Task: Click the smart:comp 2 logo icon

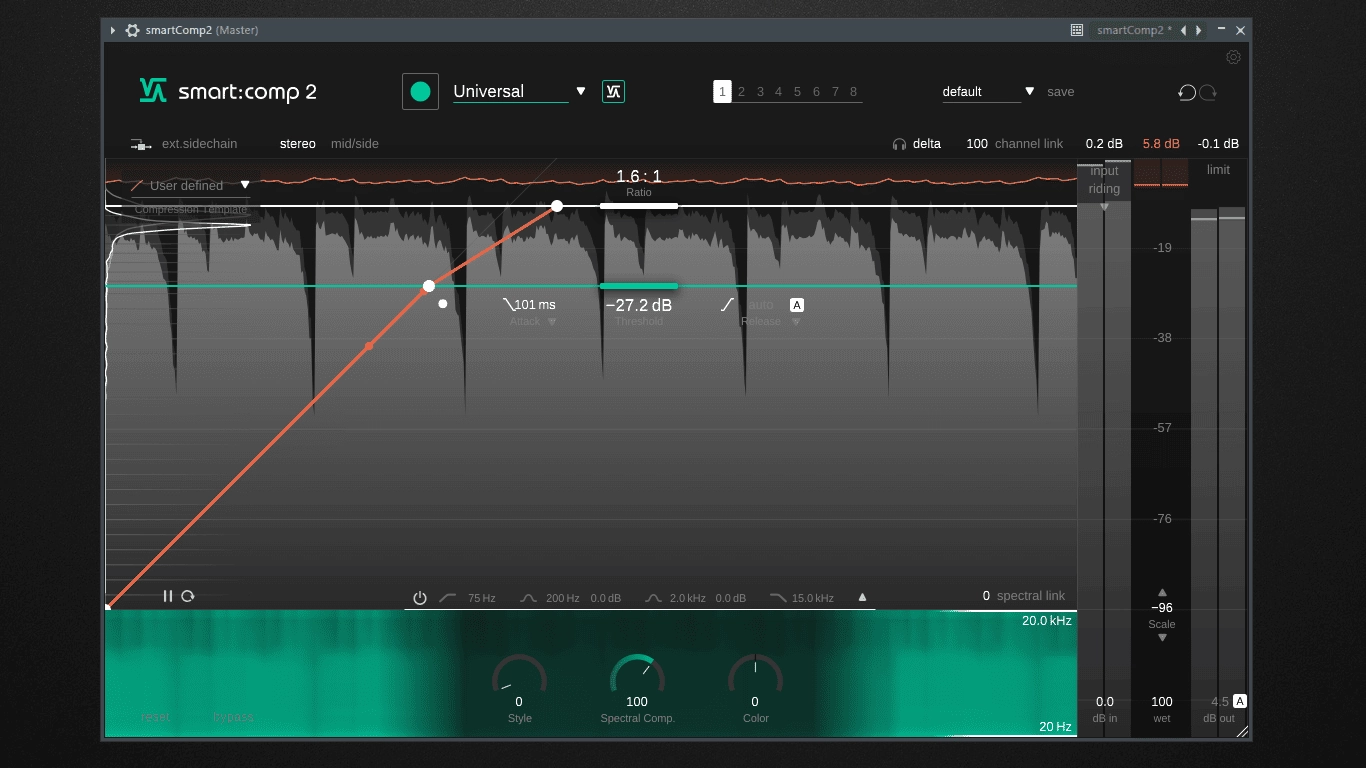Action: pyautogui.click(x=153, y=91)
